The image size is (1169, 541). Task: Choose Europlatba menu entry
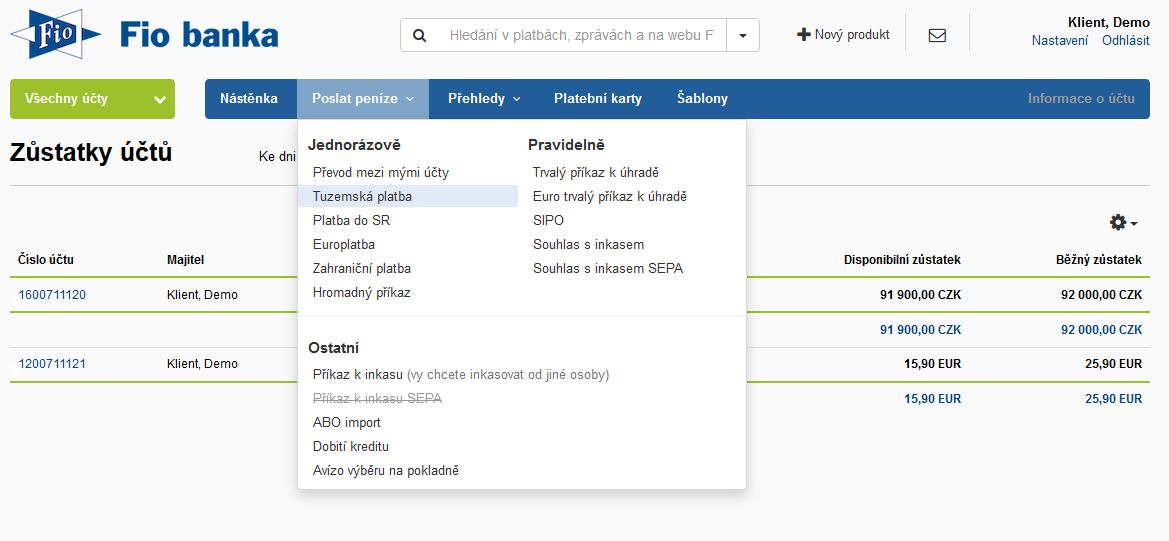click(344, 244)
